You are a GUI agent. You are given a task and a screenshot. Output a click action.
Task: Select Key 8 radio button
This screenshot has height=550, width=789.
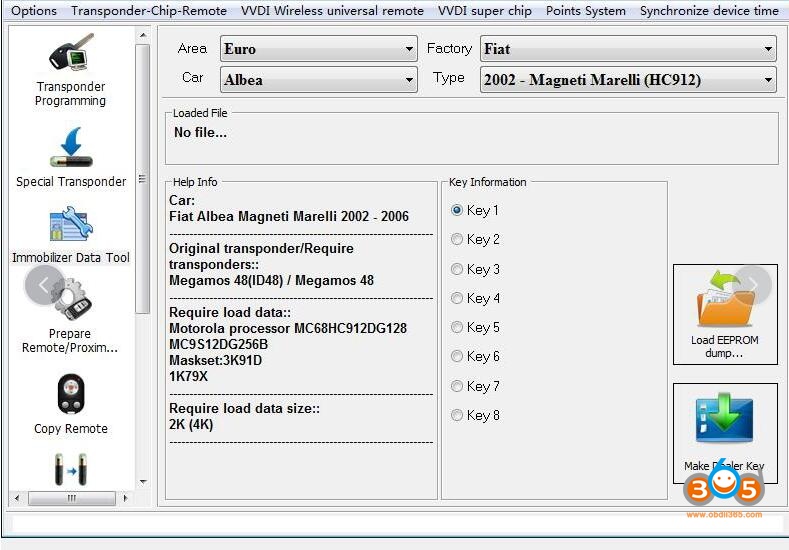(x=456, y=415)
